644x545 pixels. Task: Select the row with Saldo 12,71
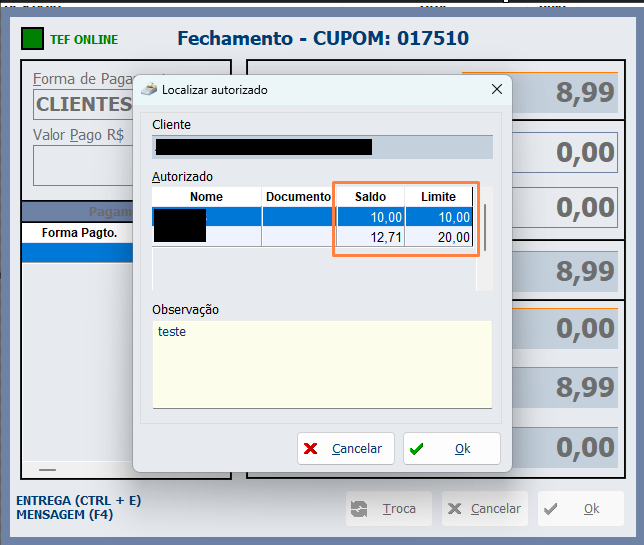click(370, 237)
